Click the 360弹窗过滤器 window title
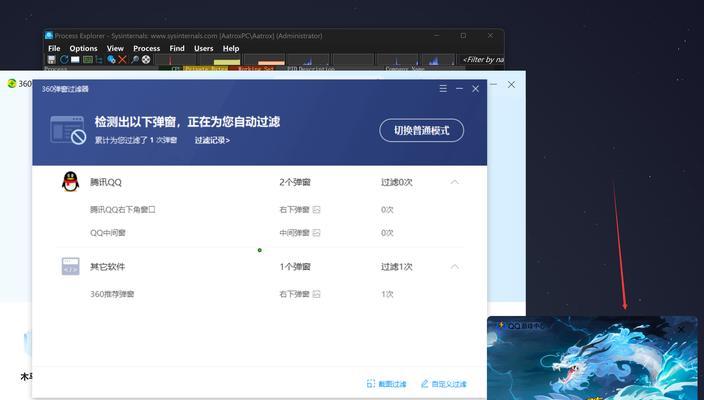 (65, 89)
